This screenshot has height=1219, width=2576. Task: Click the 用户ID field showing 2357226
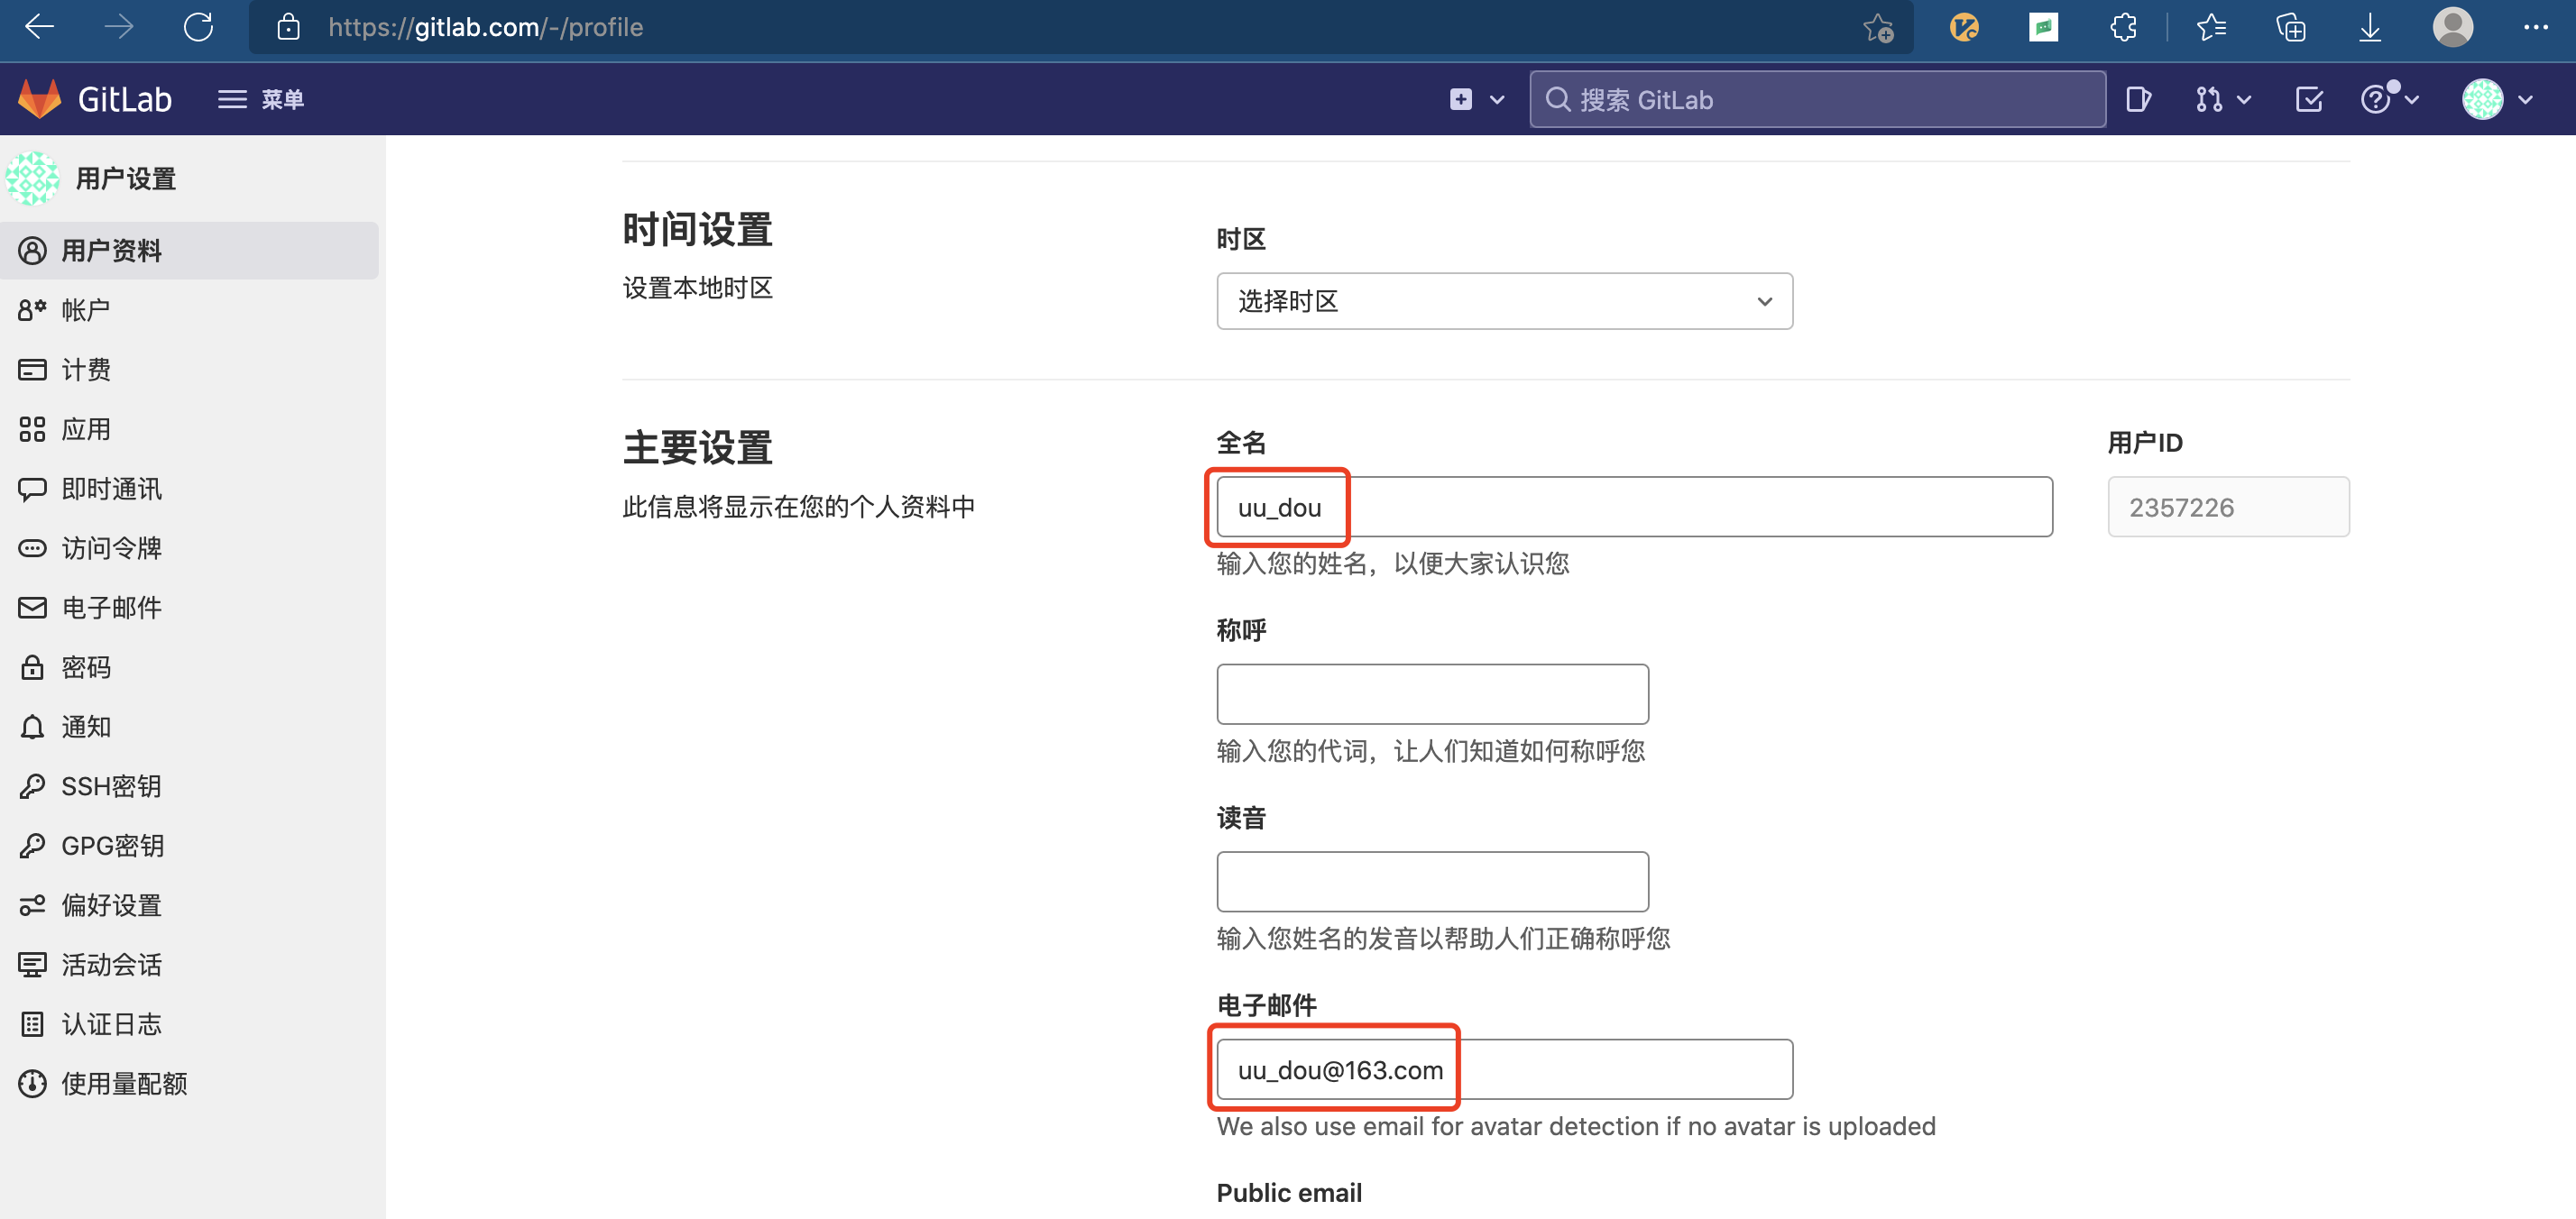(2228, 507)
